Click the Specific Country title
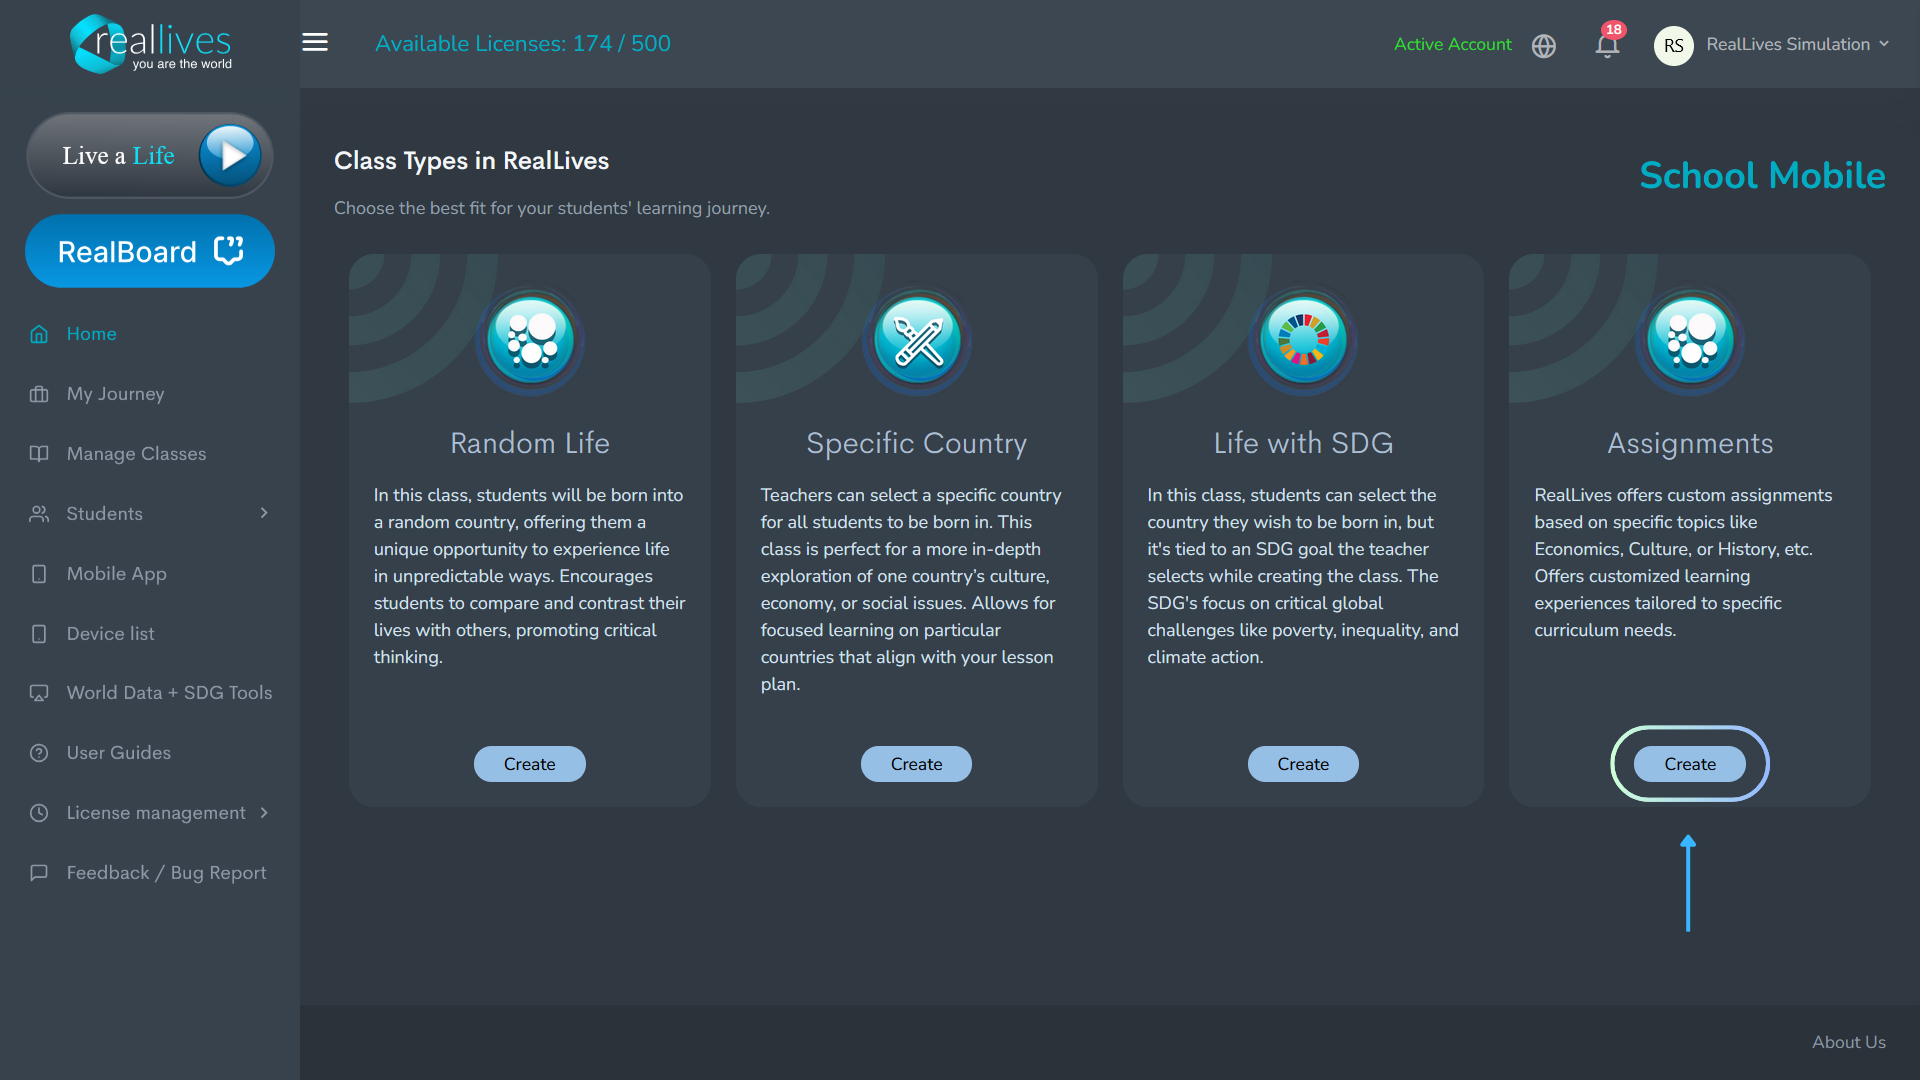Image resolution: width=1920 pixels, height=1080 pixels. tap(917, 443)
